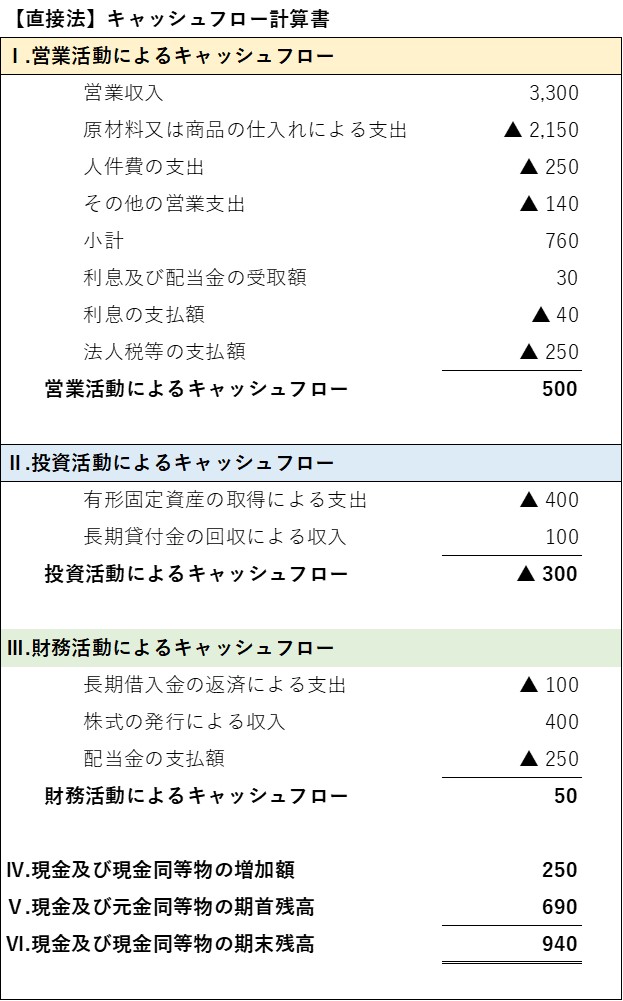Viewport: 623px width, 1001px height.
Task: Click the 利息の支払額 ▲ 40 value
Action: pyautogui.click(x=555, y=315)
